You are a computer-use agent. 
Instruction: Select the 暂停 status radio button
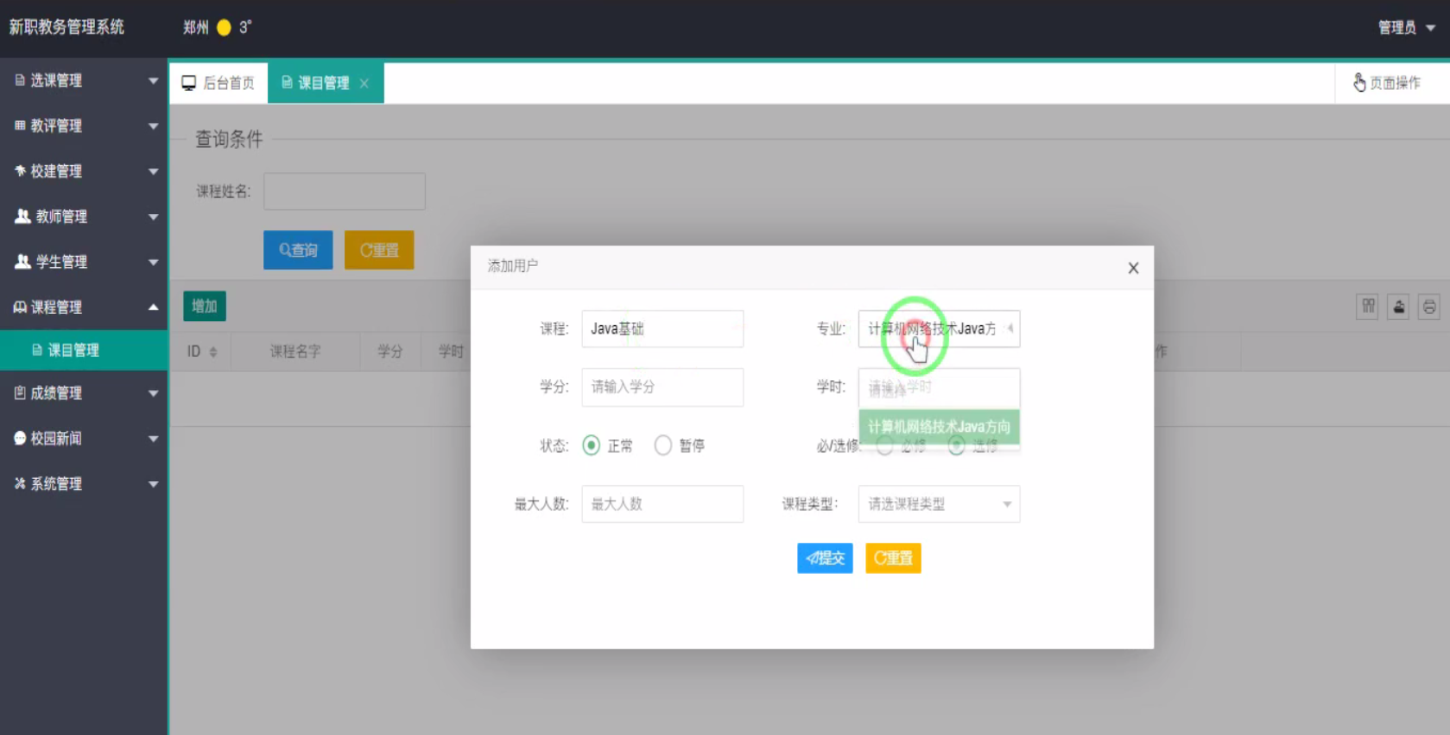[x=663, y=446]
